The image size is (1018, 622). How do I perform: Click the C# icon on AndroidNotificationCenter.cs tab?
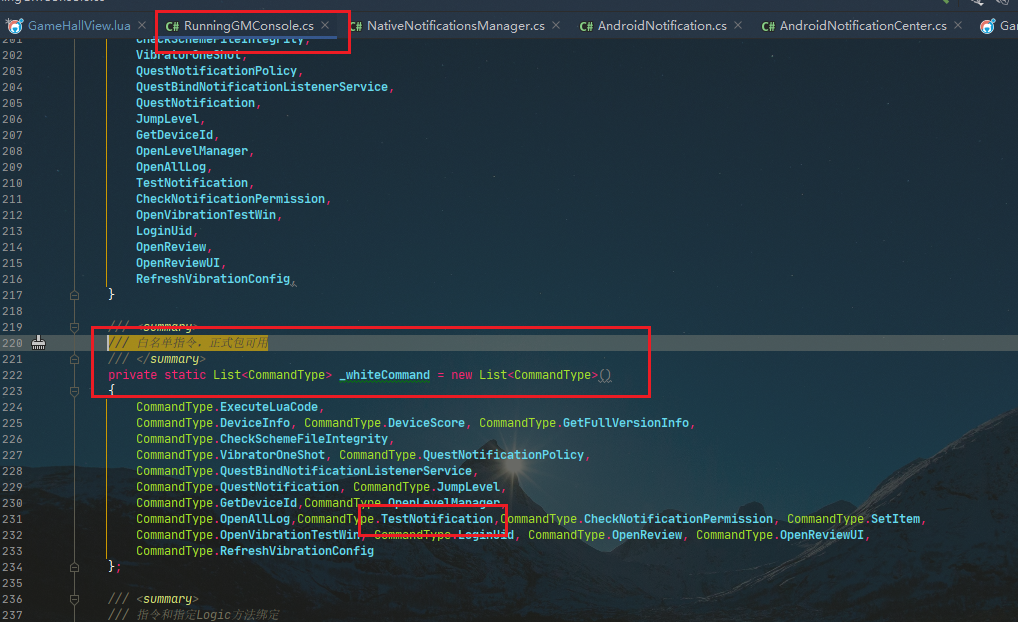pos(768,27)
